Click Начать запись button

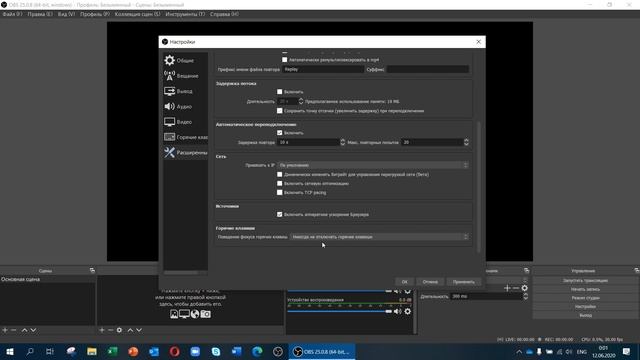[x=585, y=289]
